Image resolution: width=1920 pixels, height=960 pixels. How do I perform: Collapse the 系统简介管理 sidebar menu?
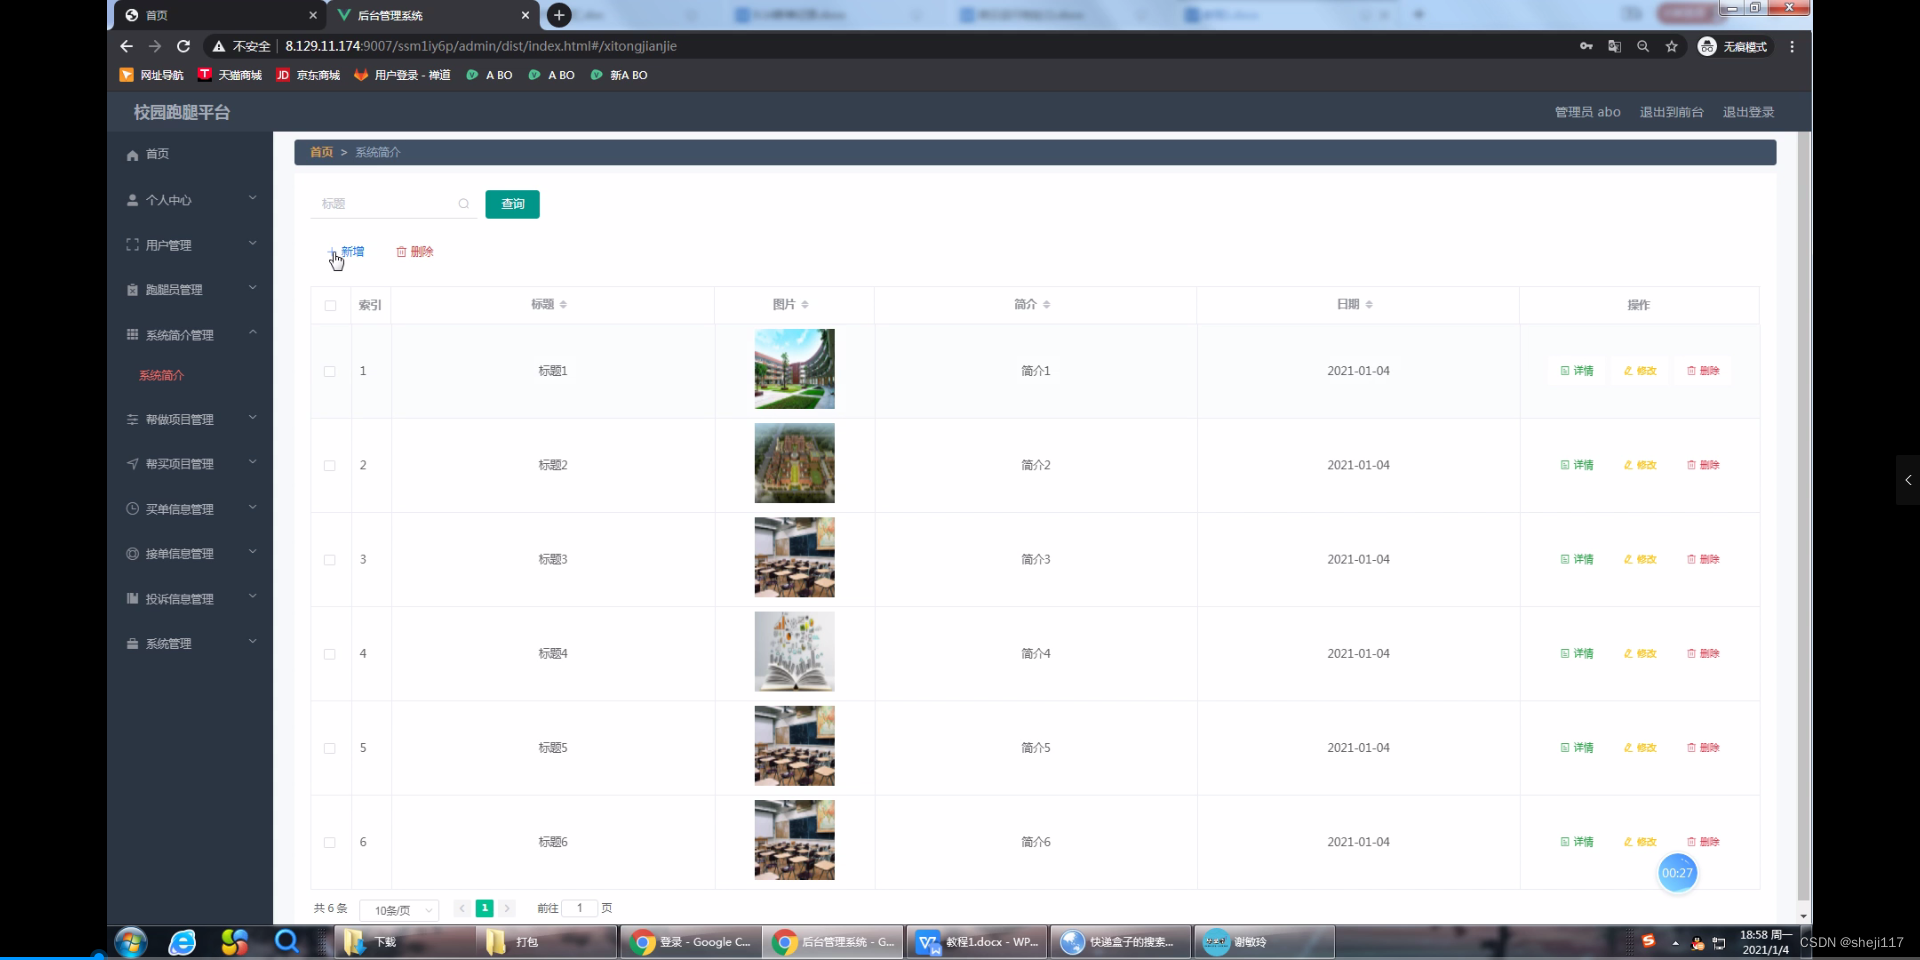pos(190,335)
